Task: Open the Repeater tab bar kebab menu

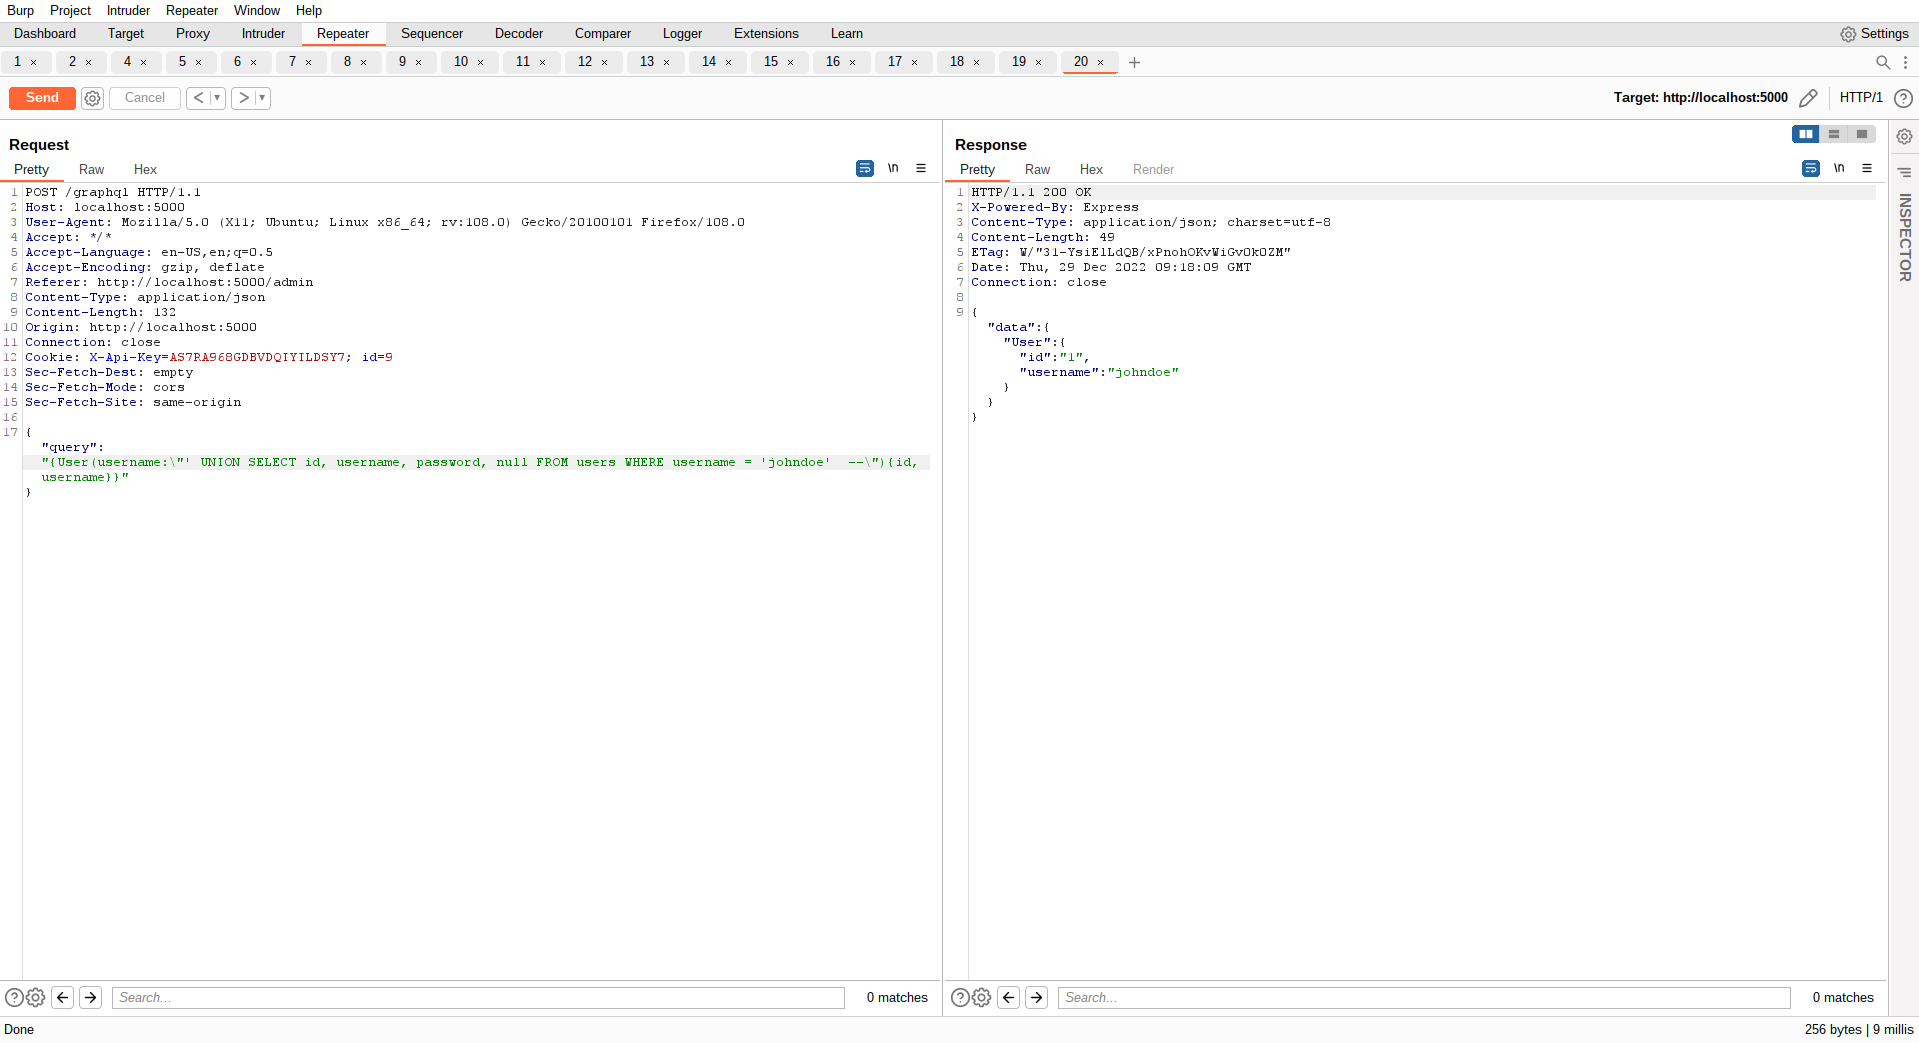Action: 1905,62
